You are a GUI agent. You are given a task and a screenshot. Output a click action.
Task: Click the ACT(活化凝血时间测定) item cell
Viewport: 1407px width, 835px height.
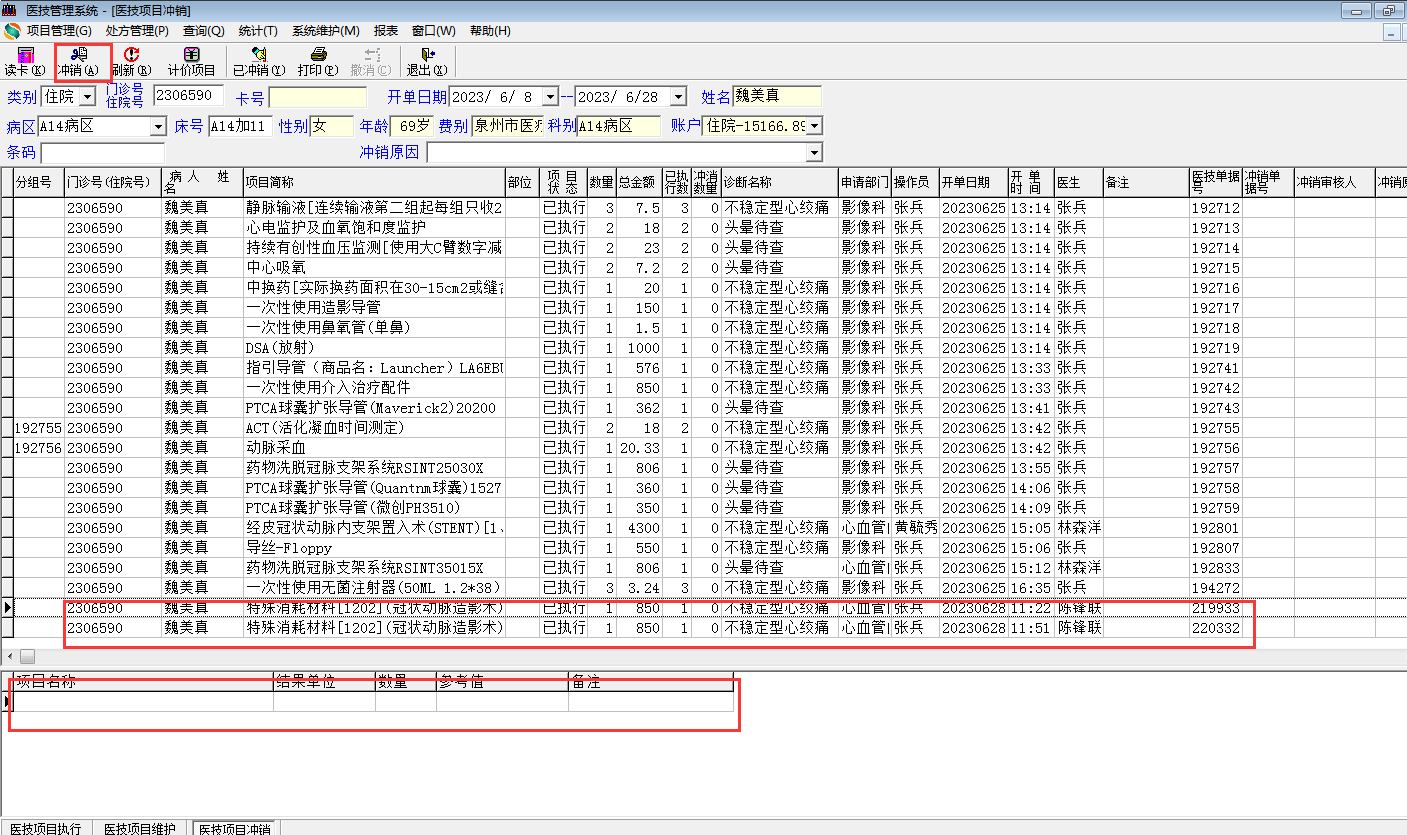[x=374, y=428]
